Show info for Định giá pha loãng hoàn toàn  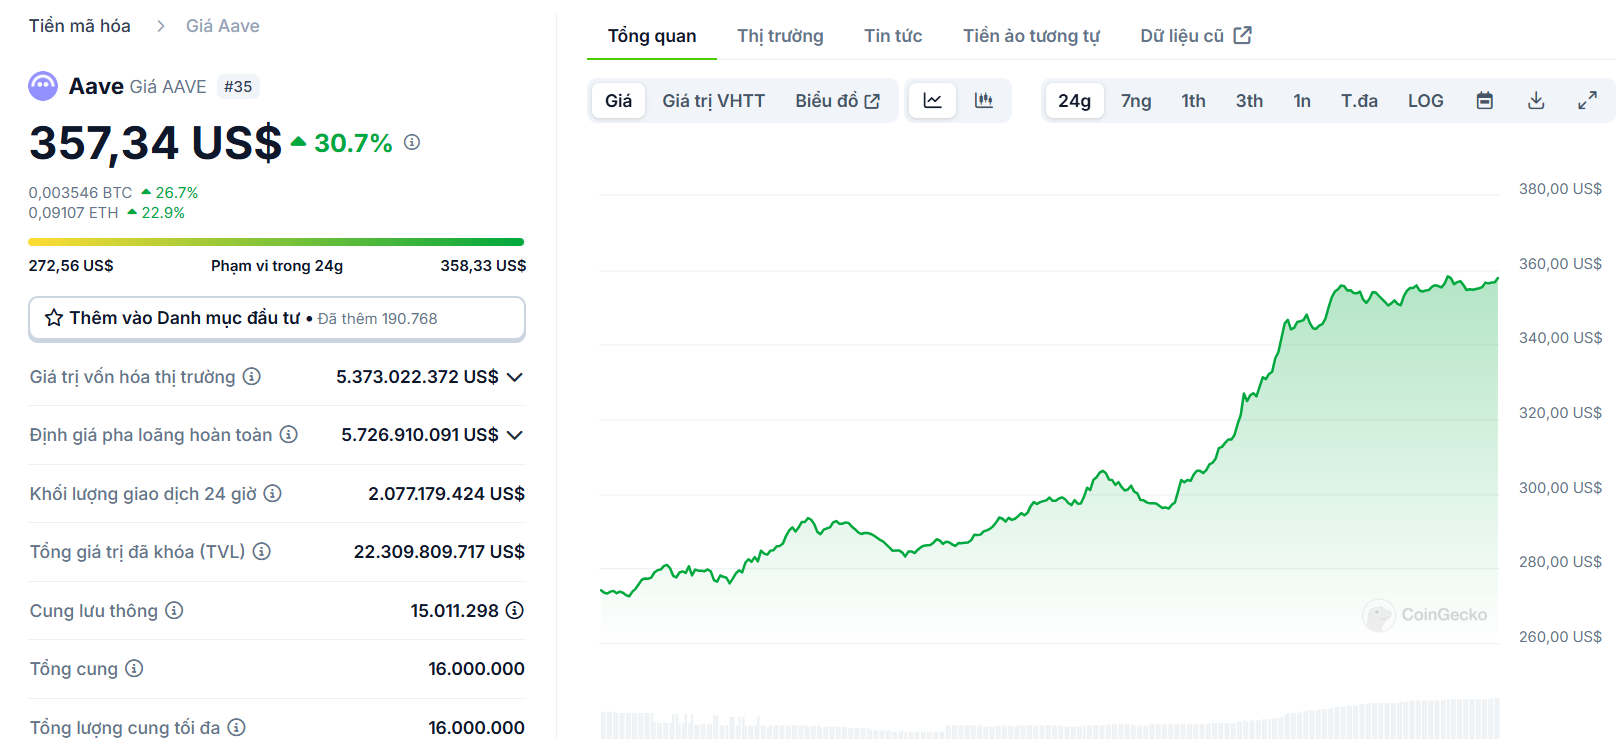289,434
